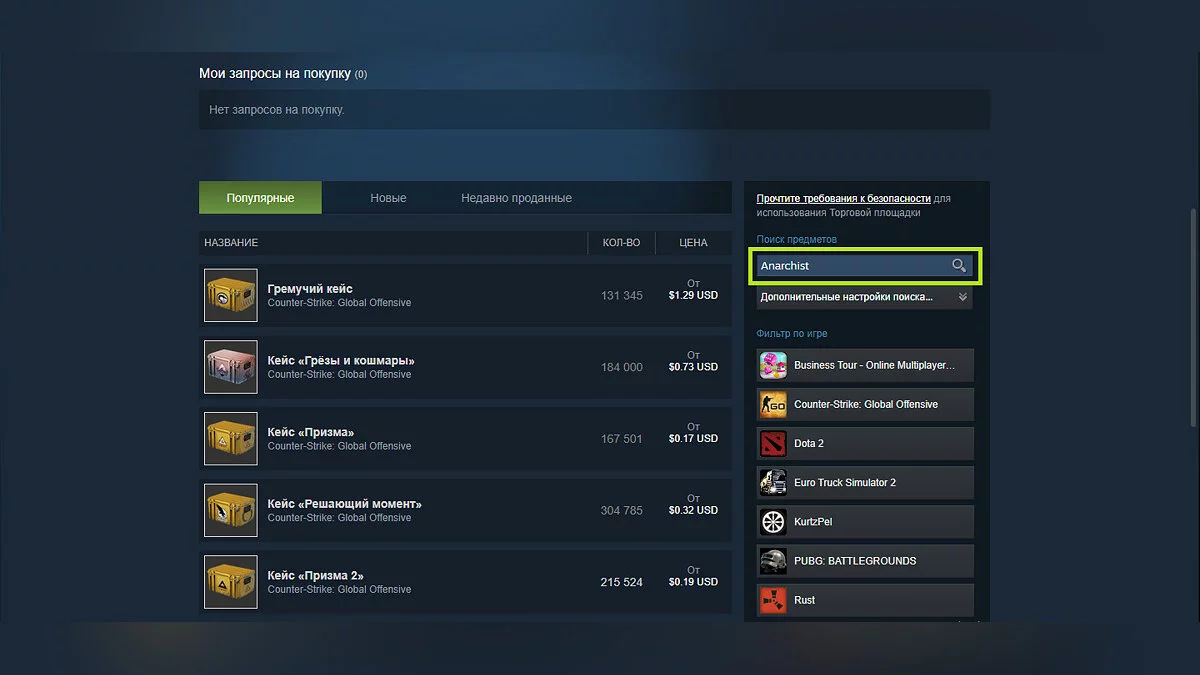Click the PUBG: BATTLEGROUNDS icon

click(x=773, y=560)
